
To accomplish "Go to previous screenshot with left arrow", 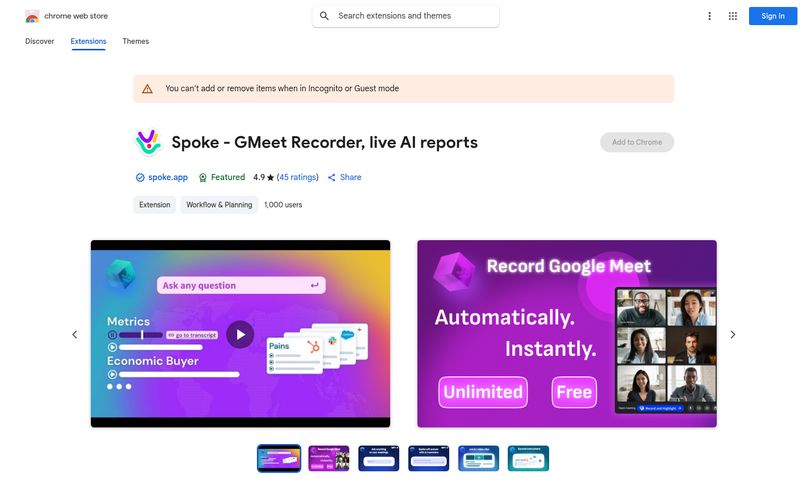I will coord(74,334).
